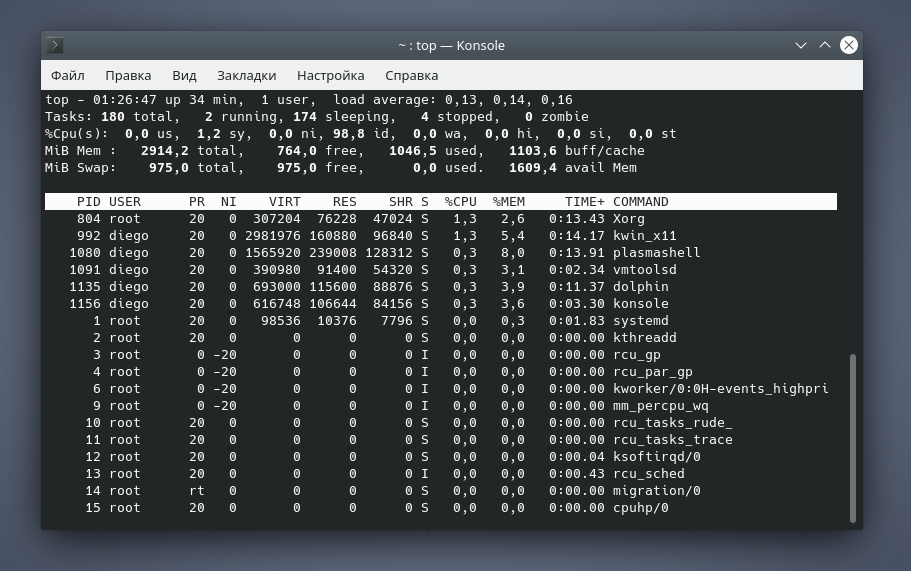Screen dimensions: 911x571
Task: Click the COMMAND column header
Action: click(x=640, y=202)
